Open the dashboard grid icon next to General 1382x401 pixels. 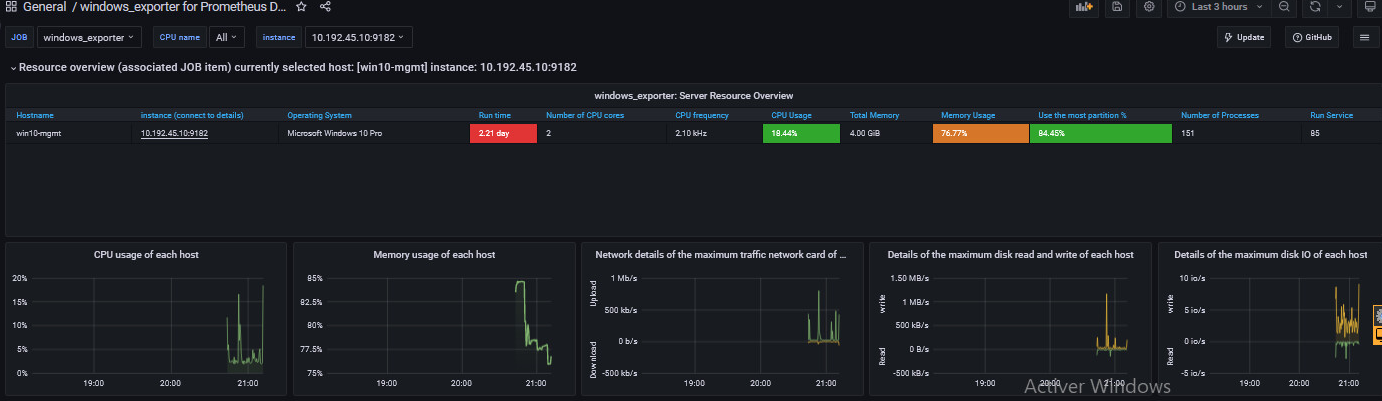pos(10,7)
